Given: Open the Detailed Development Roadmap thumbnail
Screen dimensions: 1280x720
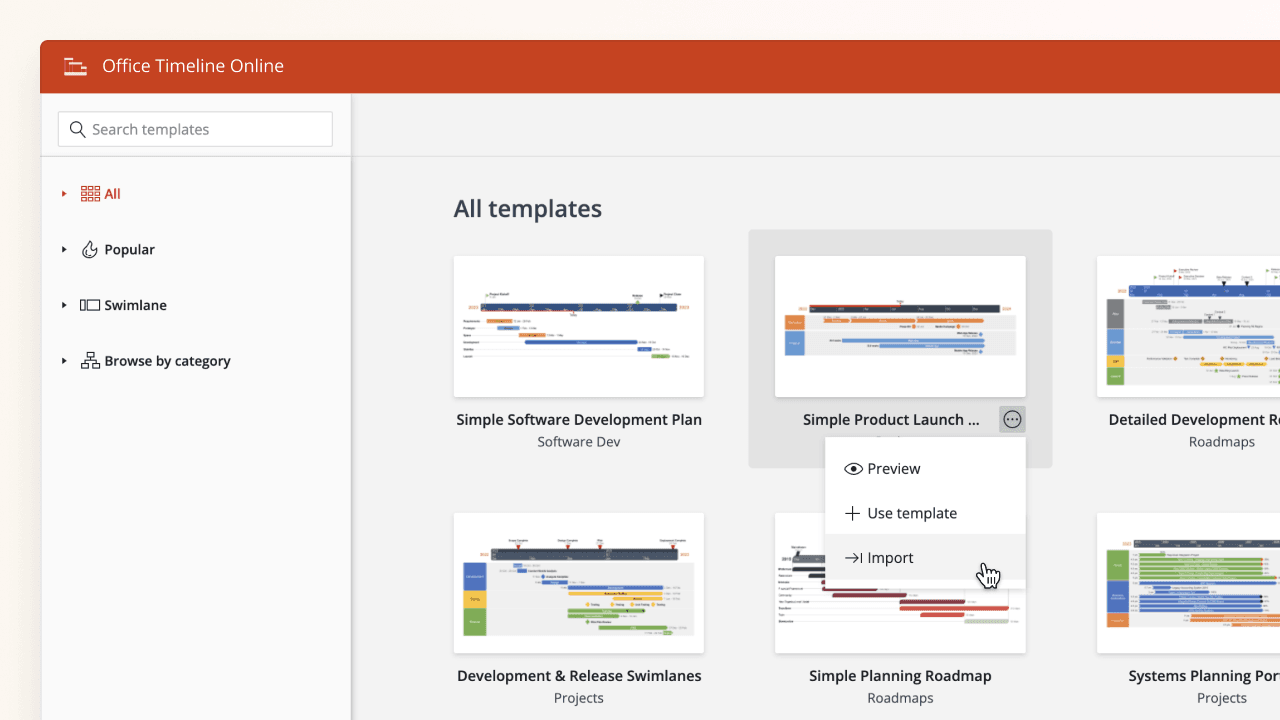Looking at the screenshot, I should pos(1188,326).
